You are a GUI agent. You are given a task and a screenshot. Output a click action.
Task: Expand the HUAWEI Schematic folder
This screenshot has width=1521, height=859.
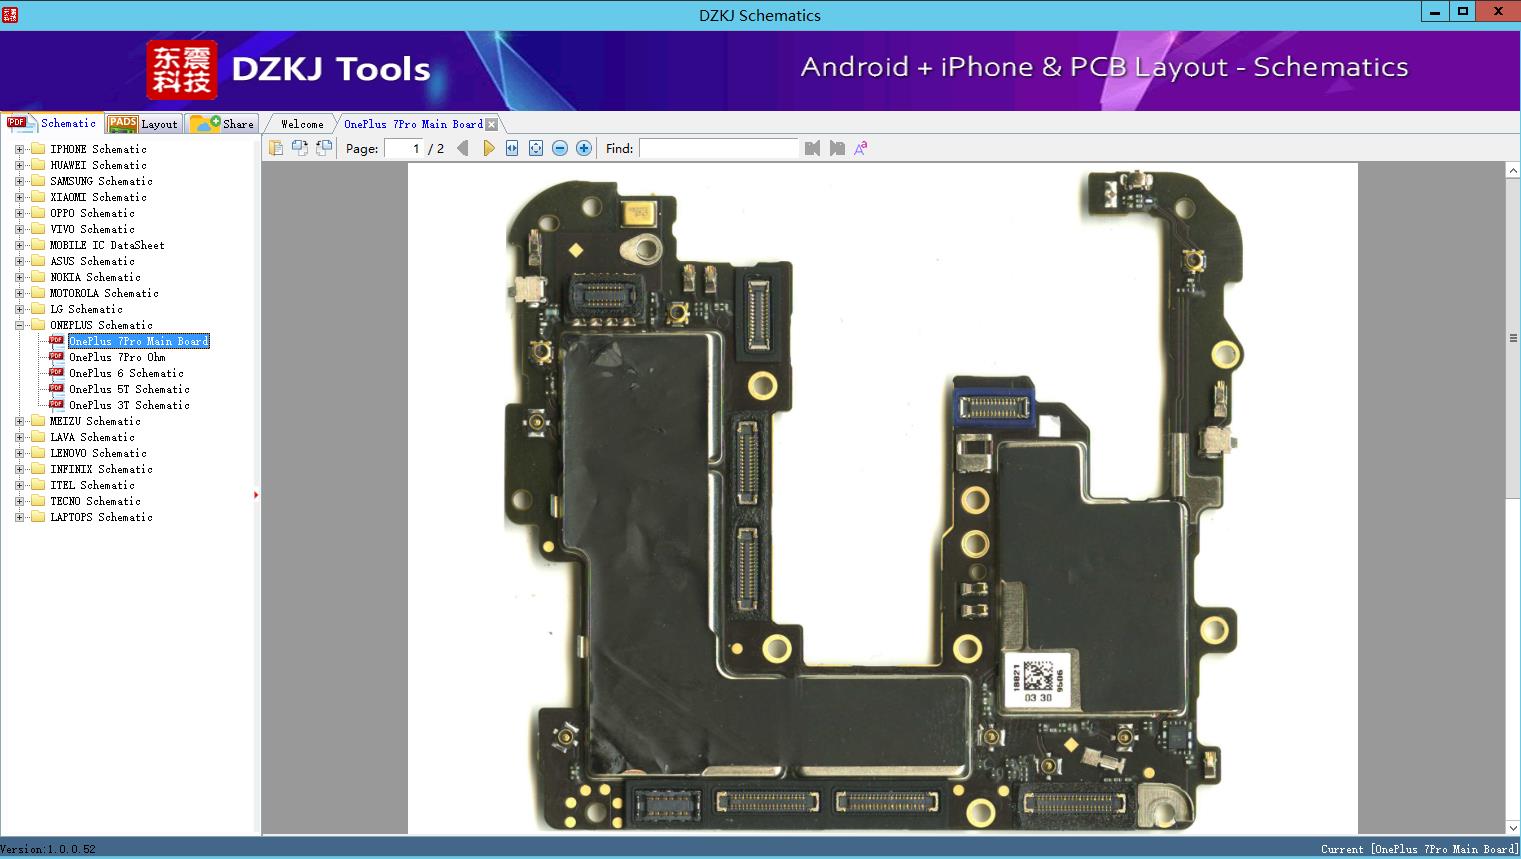pyautogui.click(x=19, y=165)
